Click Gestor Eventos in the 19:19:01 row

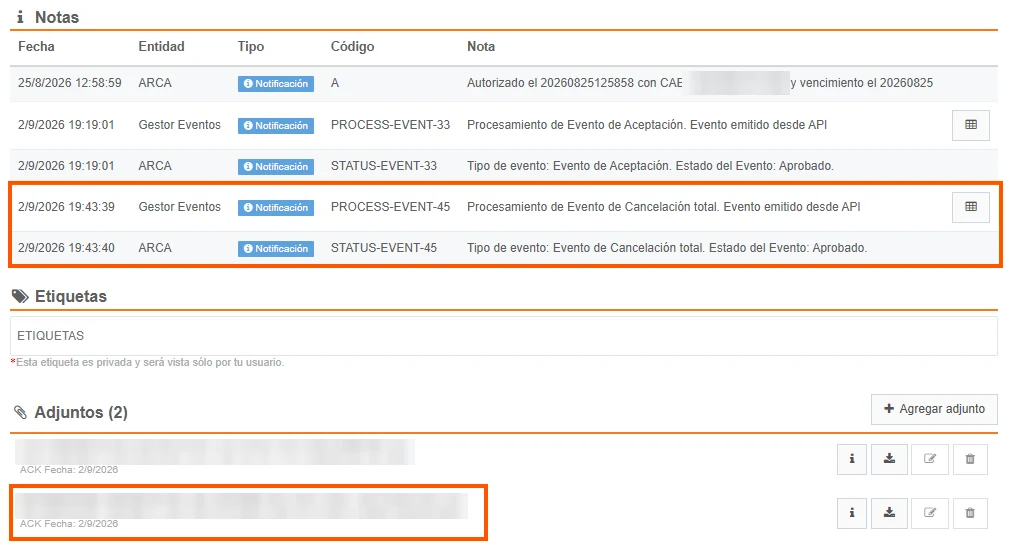[180, 125]
